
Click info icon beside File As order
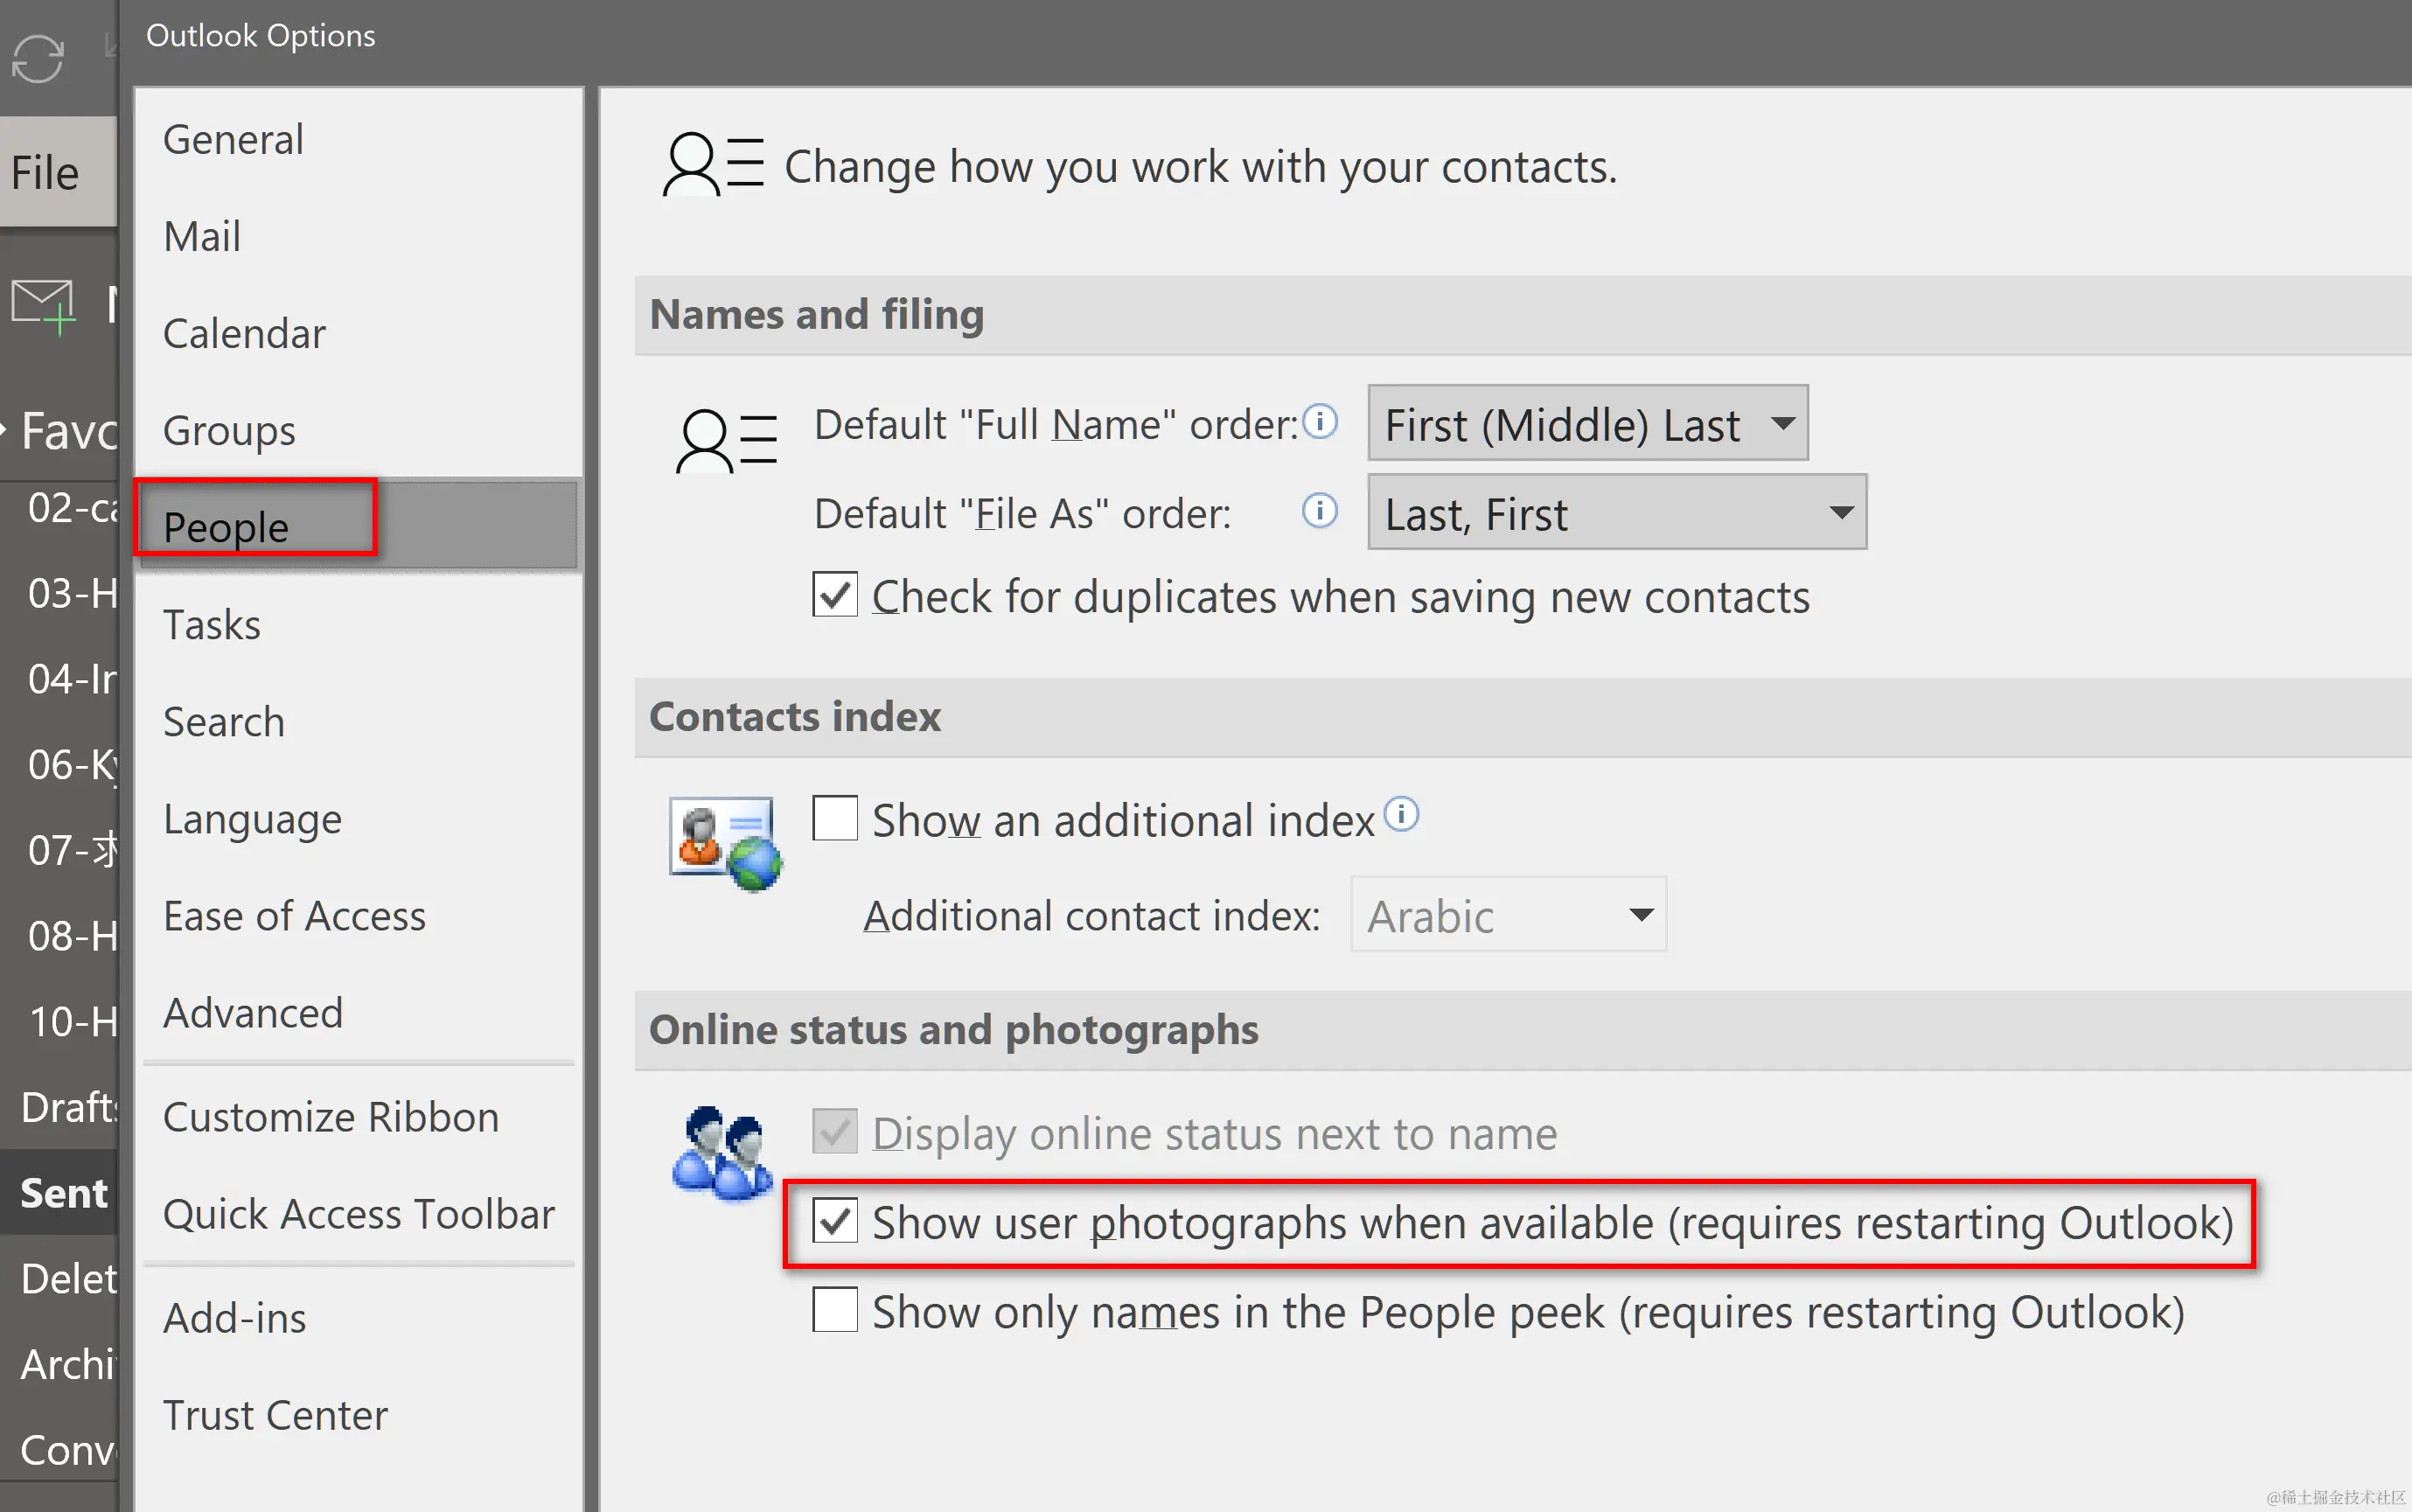click(x=1320, y=511)
